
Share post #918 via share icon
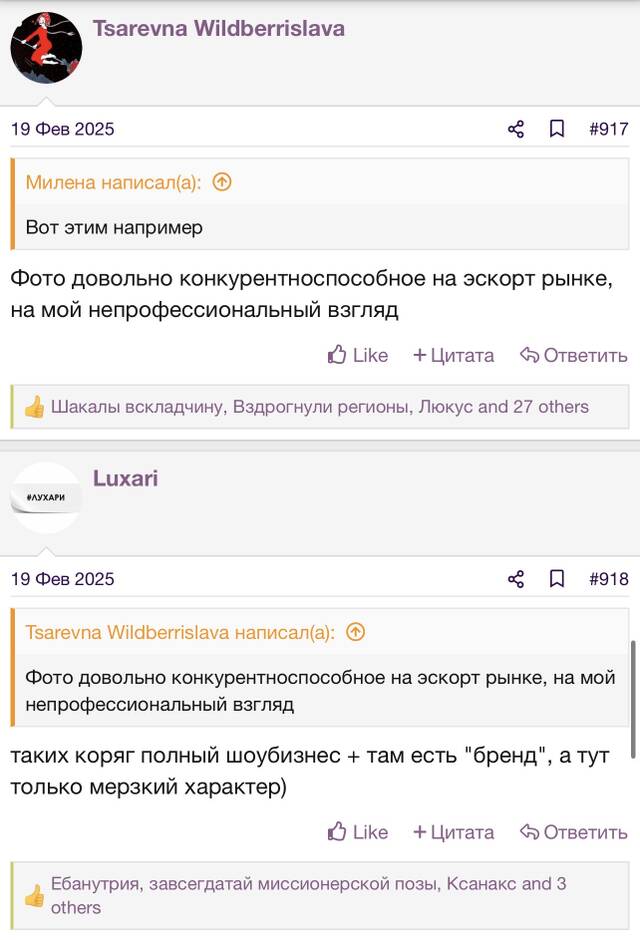515,579
